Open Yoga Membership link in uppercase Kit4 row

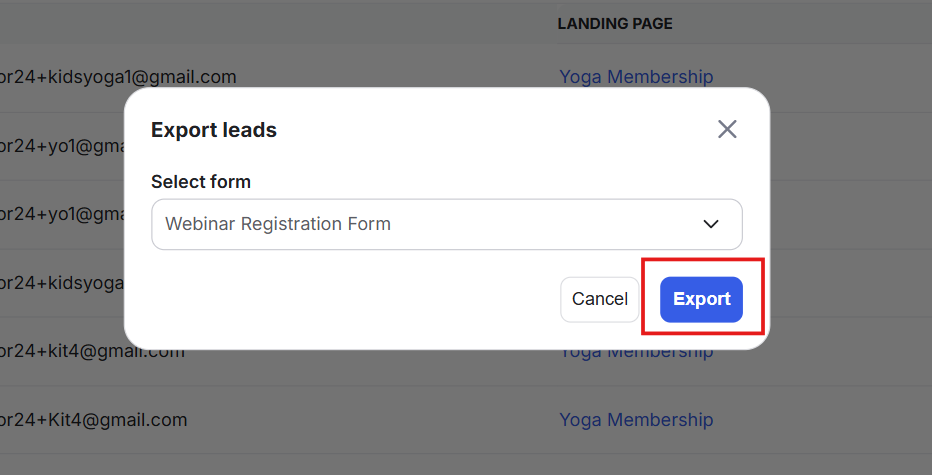[636, 420]
